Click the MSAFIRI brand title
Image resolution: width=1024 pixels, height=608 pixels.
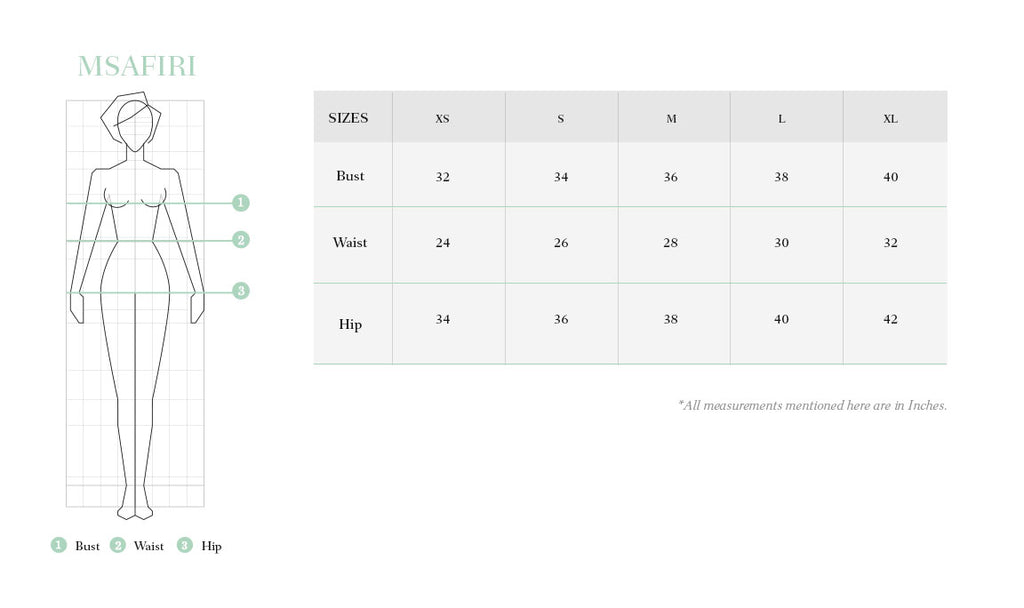(136, 66)
